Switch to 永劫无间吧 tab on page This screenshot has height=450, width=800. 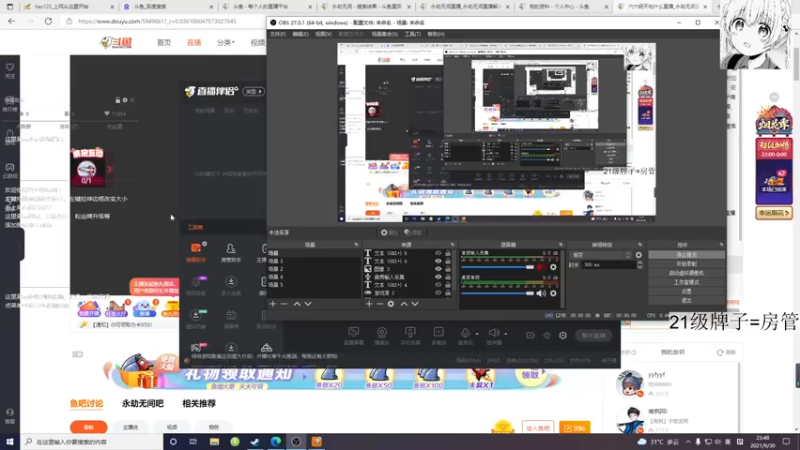point(142,403)
